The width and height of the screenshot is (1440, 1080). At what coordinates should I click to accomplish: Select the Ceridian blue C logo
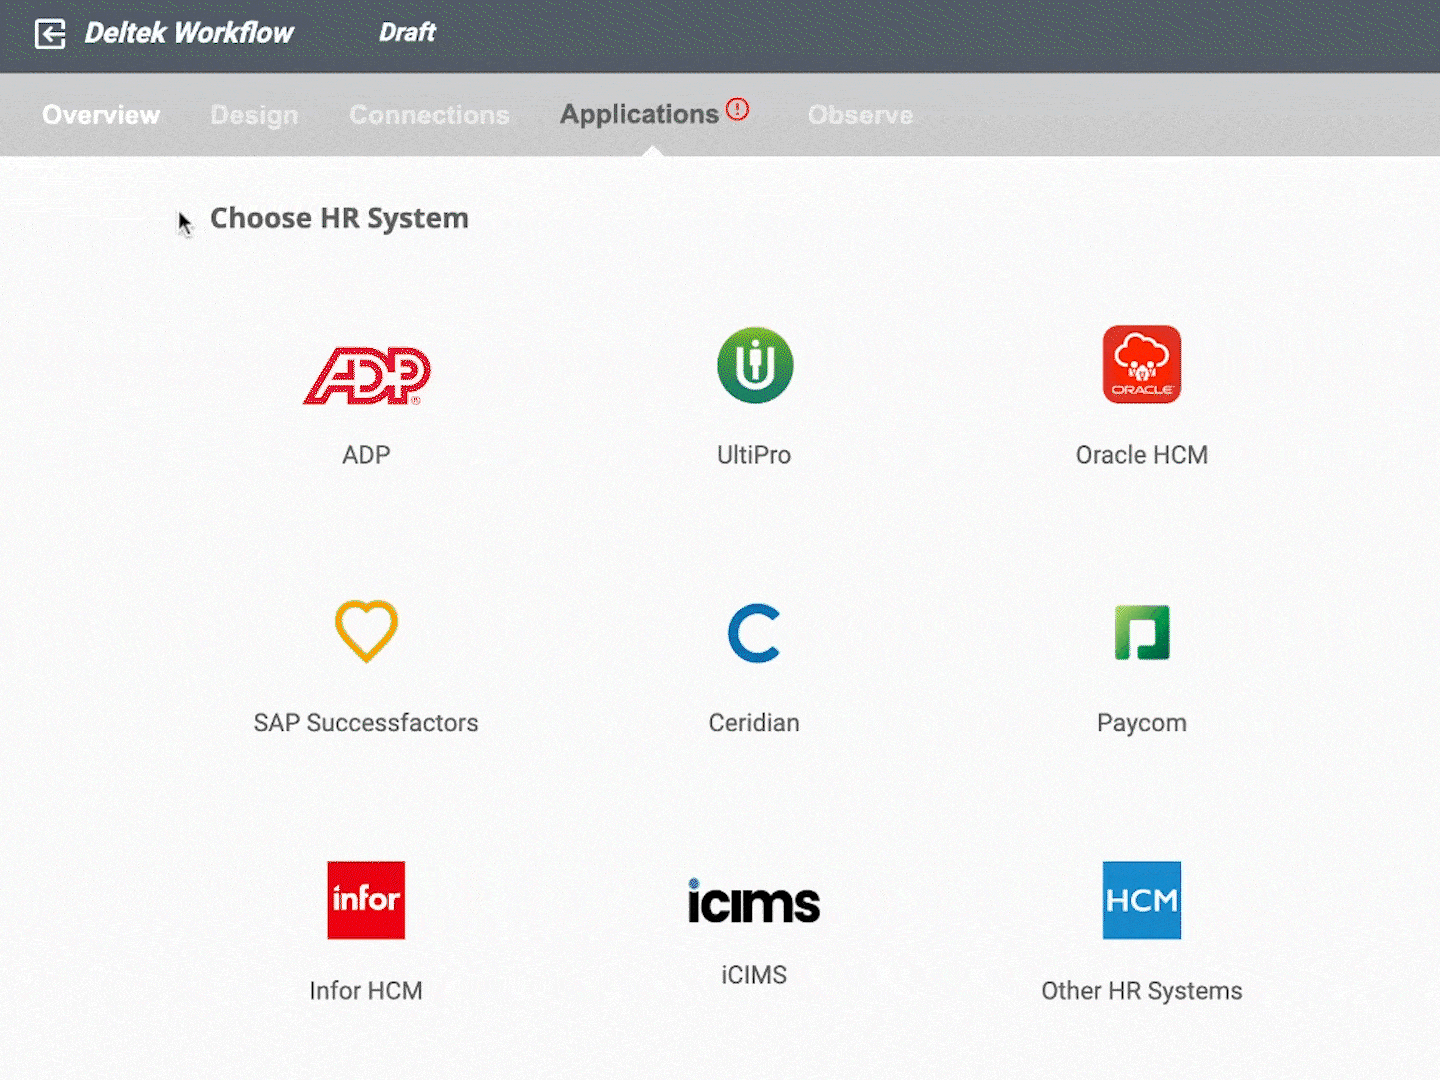click(754, 633)
